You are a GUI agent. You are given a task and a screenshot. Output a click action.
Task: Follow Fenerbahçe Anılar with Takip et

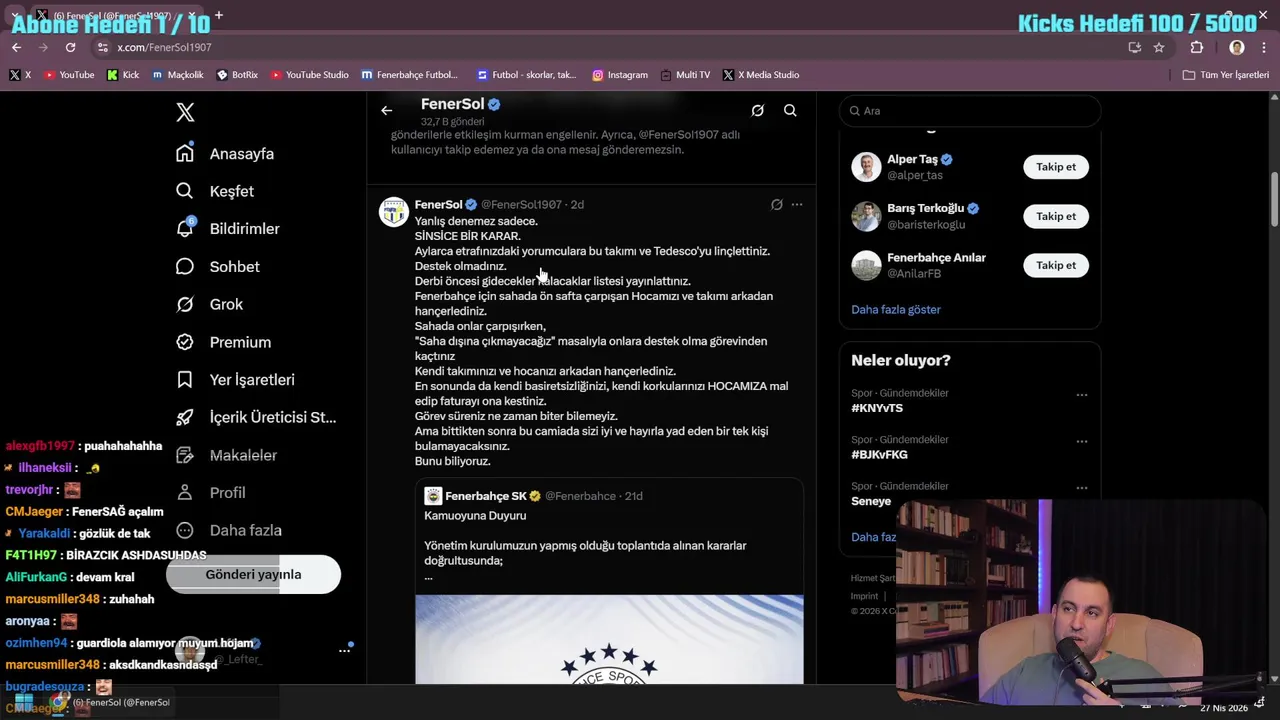tap(1056, 265)
